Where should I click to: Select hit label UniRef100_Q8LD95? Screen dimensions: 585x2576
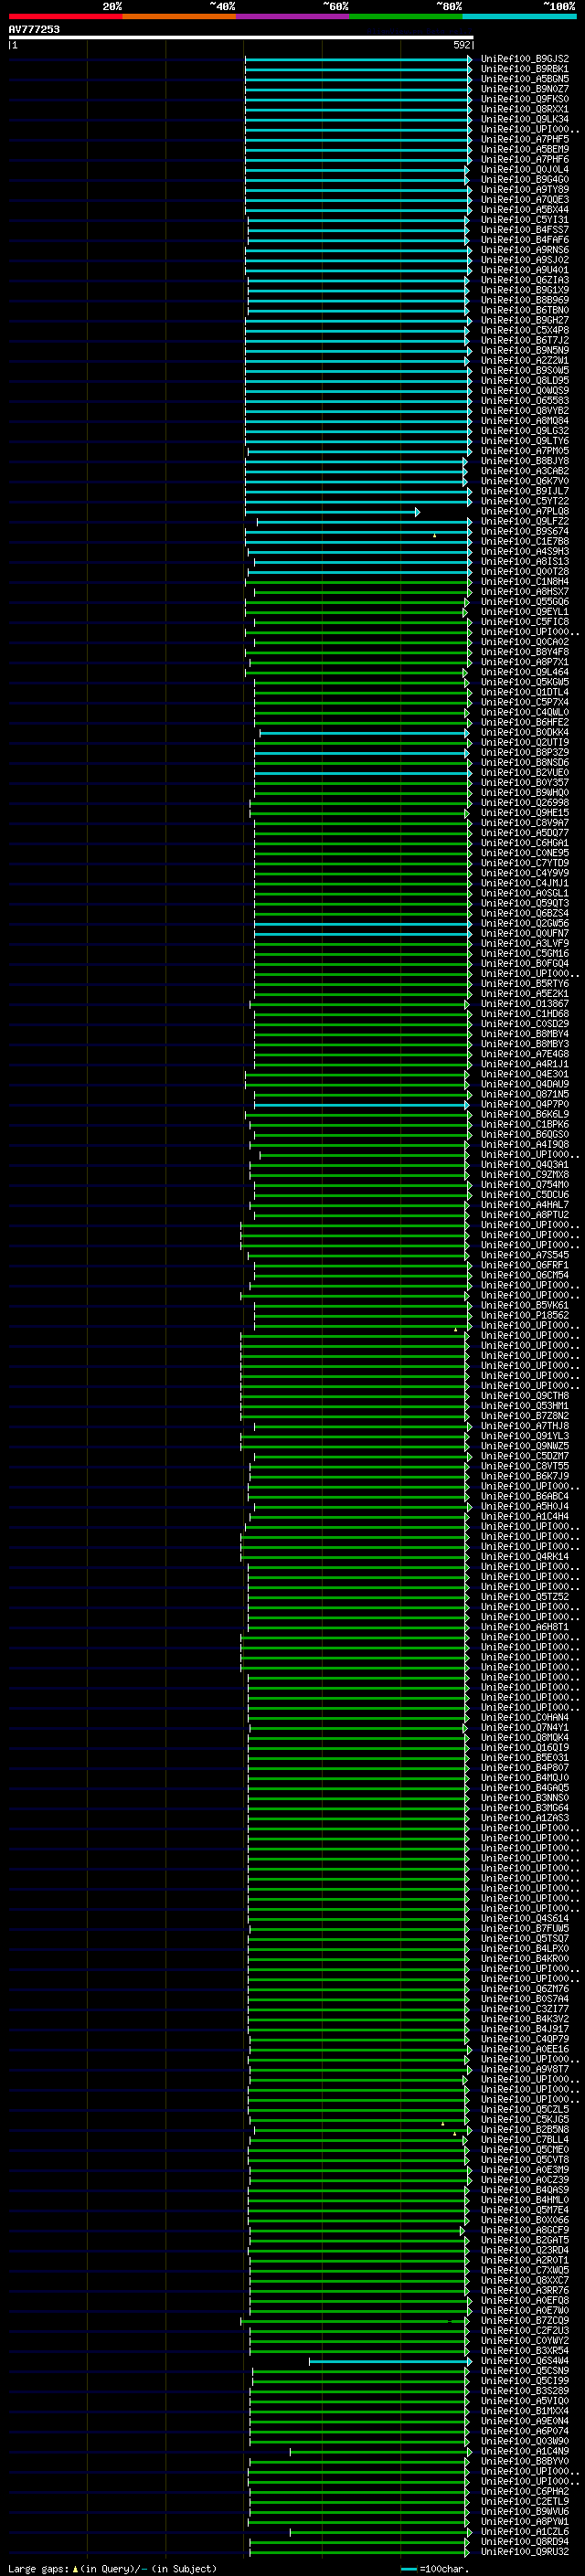coord(525,380)
